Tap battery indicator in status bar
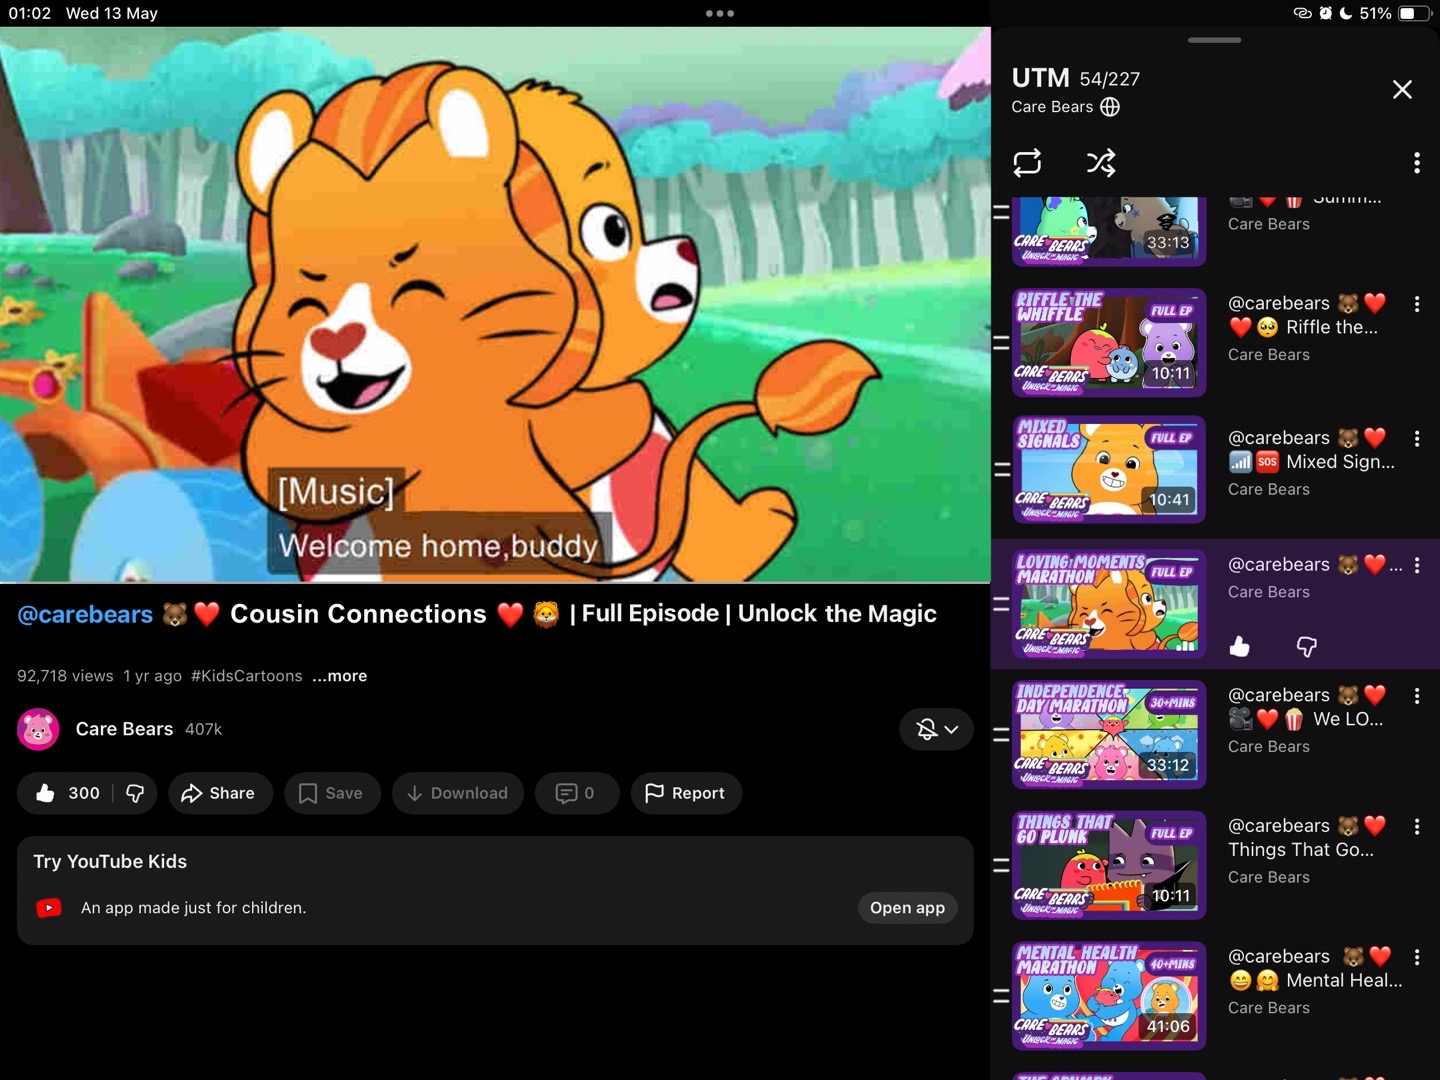1440x1080 pixels. (1414, 13)
